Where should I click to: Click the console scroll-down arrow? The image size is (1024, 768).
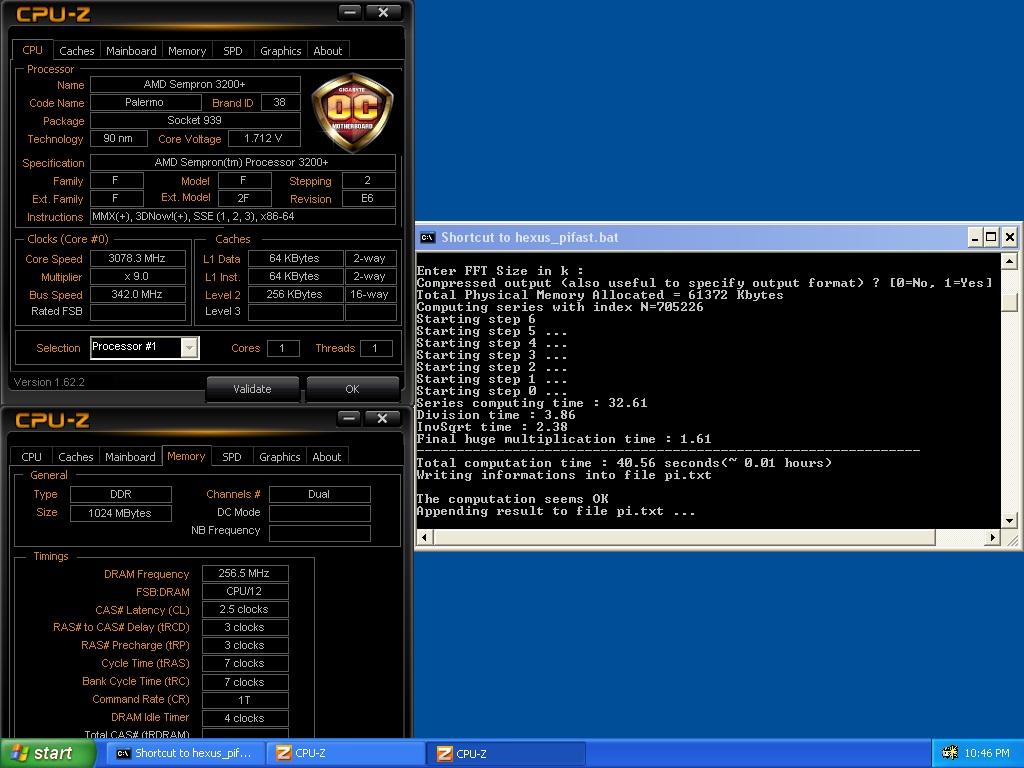point(1009,520)
